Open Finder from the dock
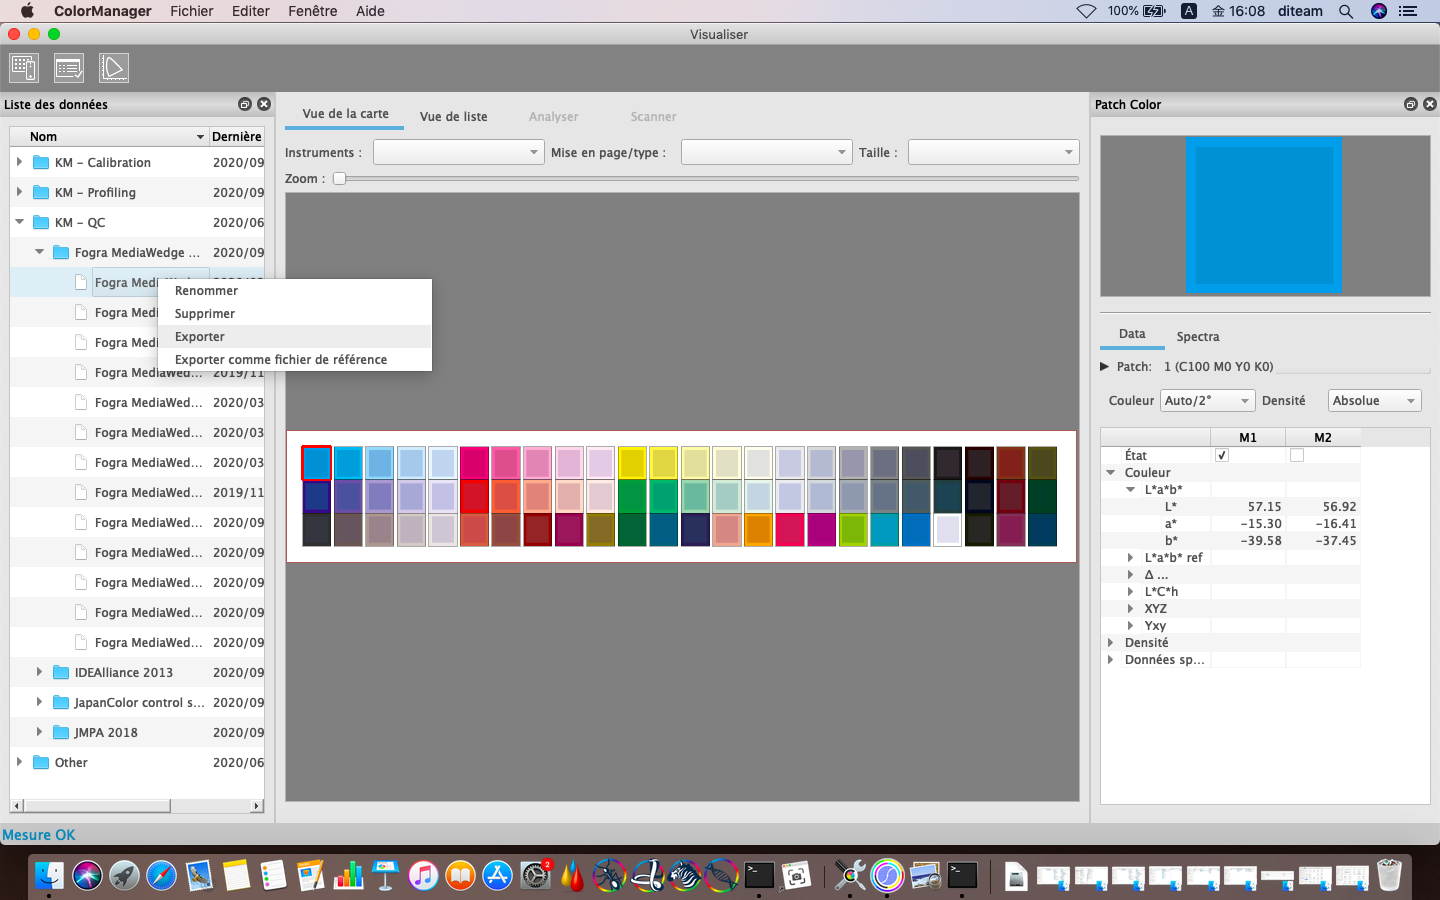The height and width of the screenshot is (900, 1440). coord(49,876)
